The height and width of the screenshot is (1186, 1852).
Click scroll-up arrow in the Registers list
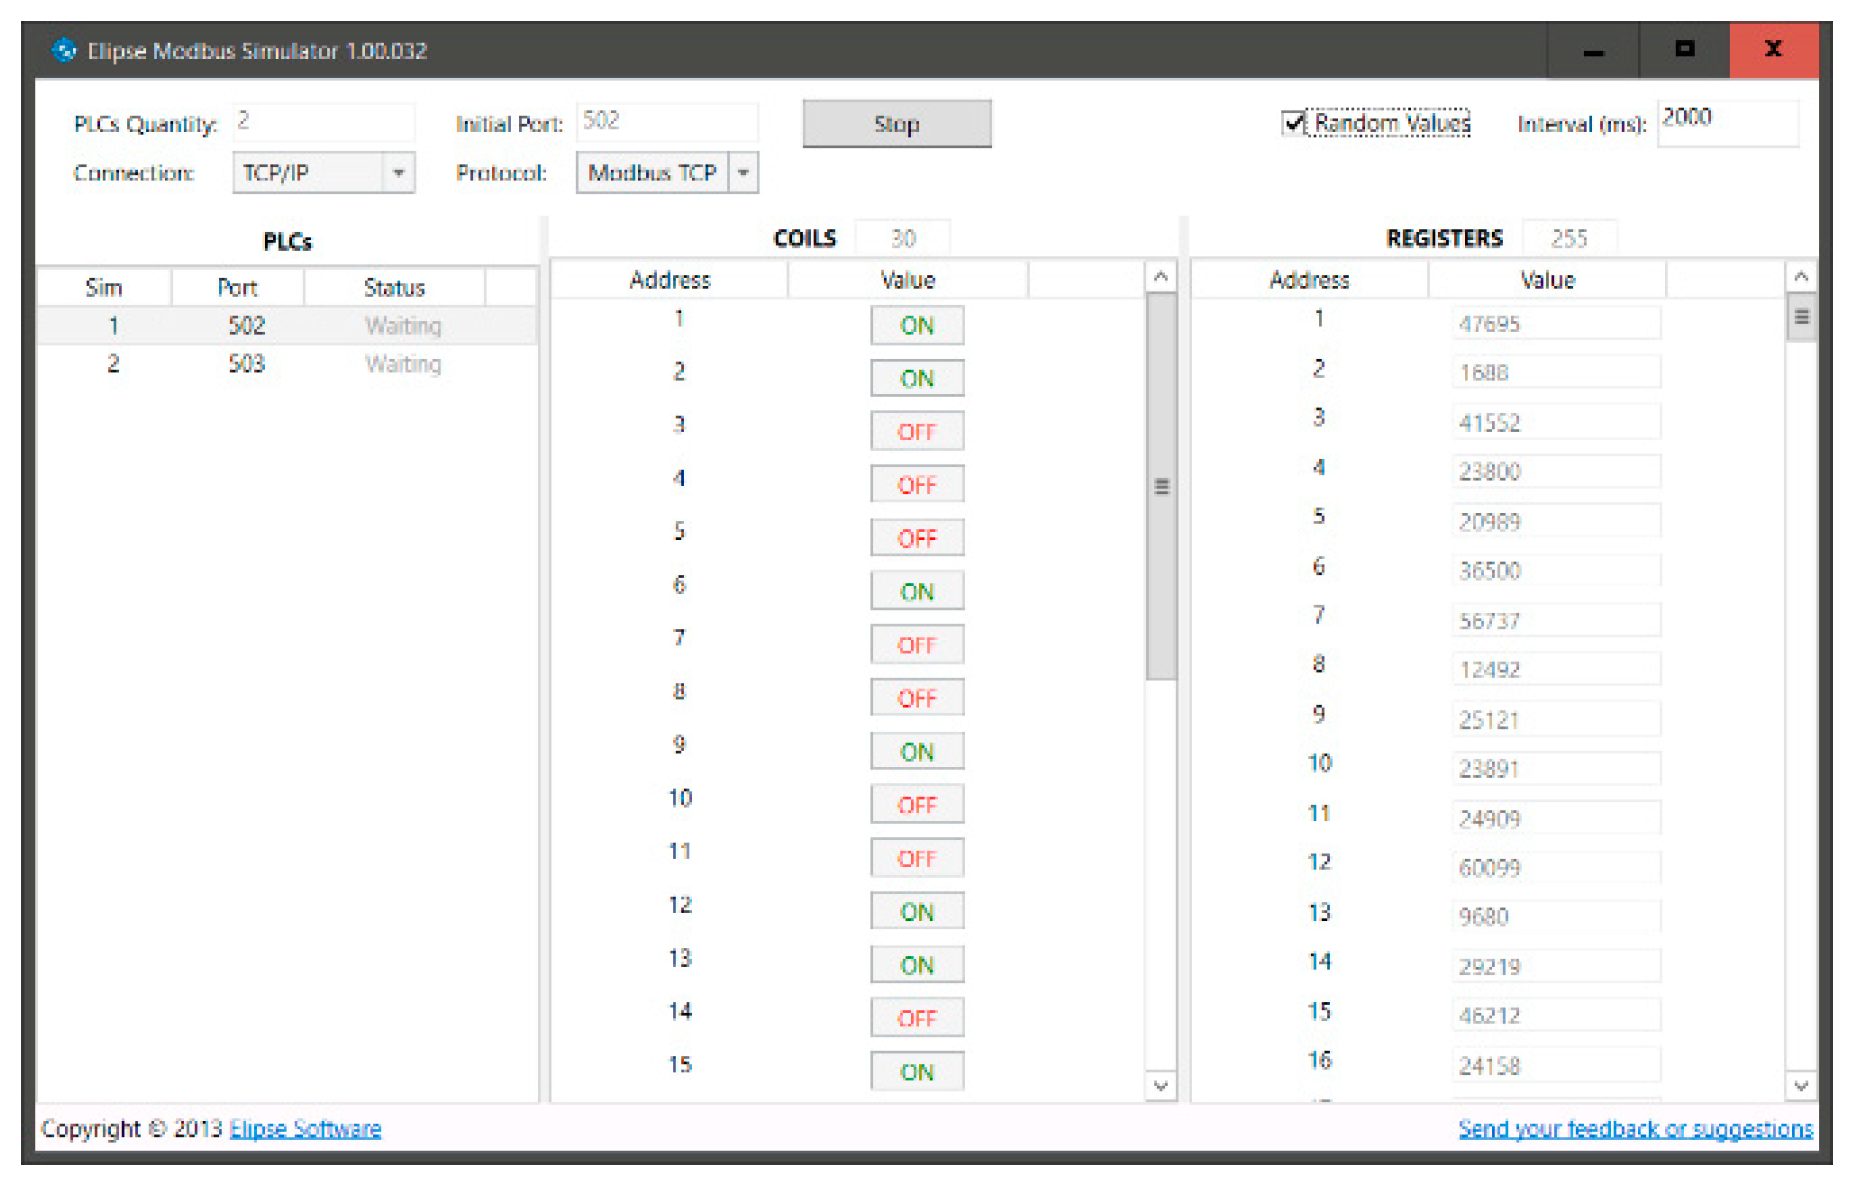tap(1801, 277)
